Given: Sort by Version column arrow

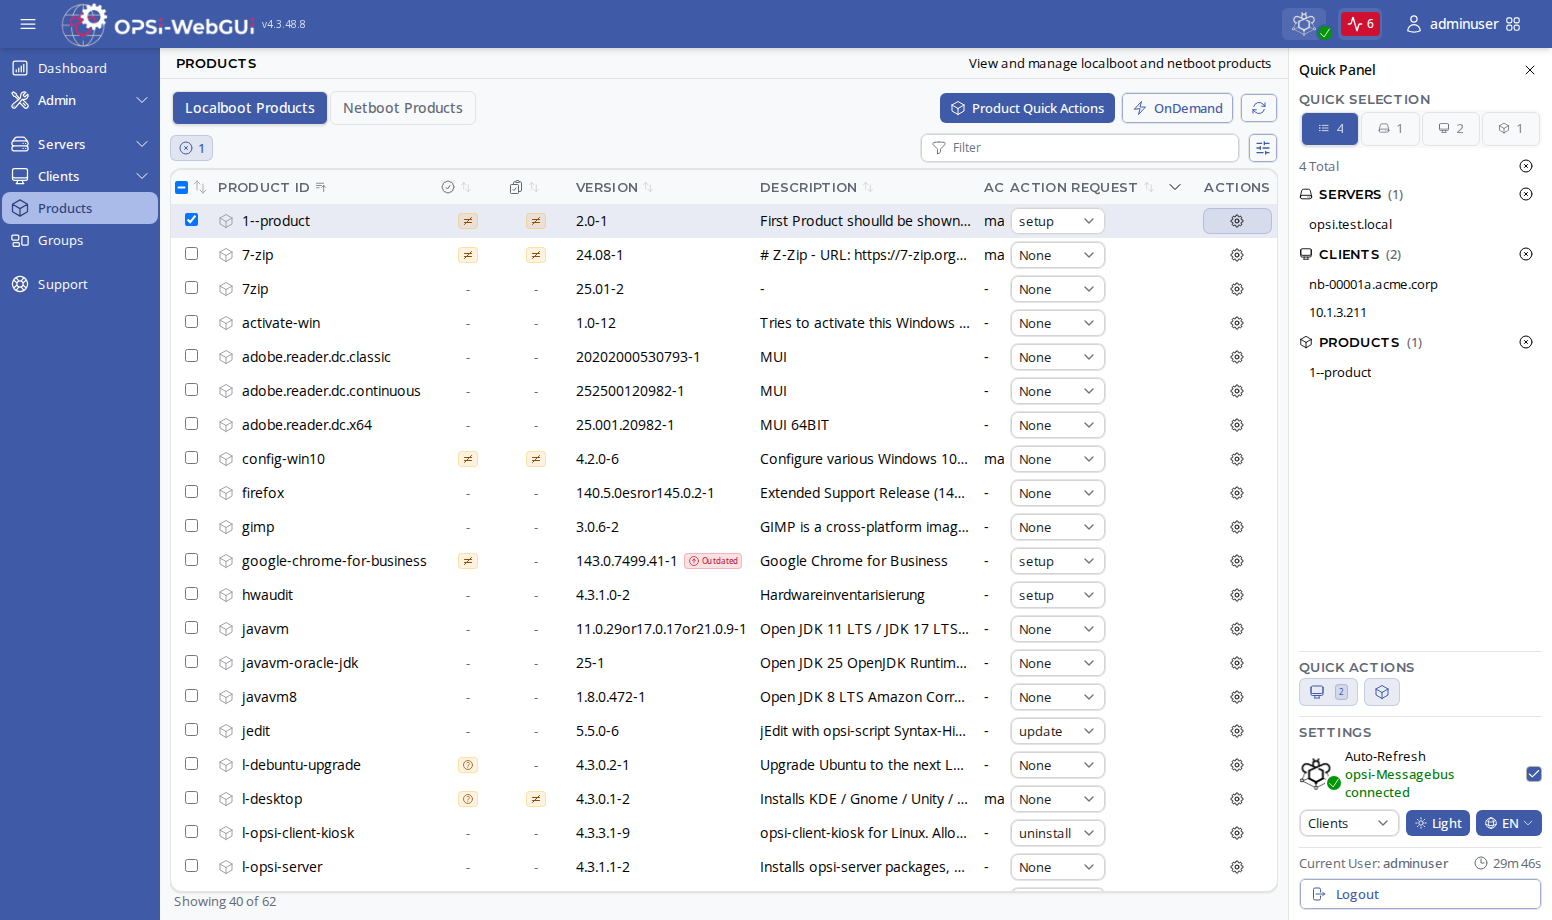Looking at the screenshot, I should [648, 187].
